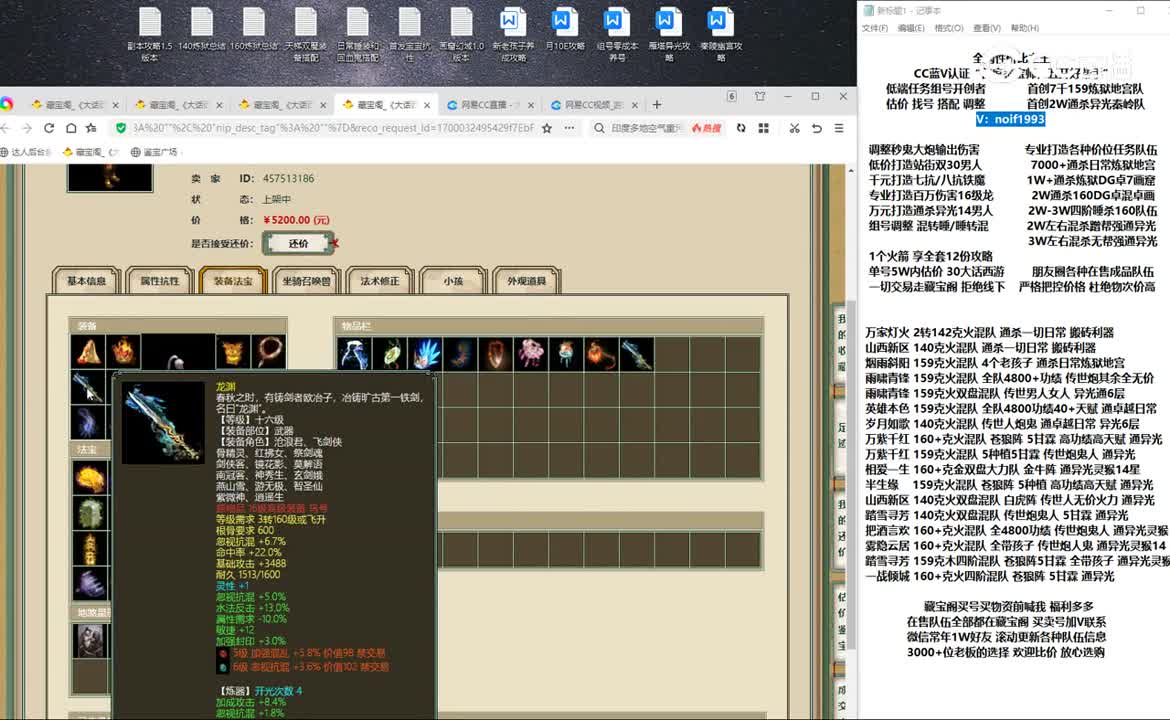The width and height of the screenshot is (1170, 720).
Task: Click browser skin (shirt) icon
Action: tap(760, 96)
